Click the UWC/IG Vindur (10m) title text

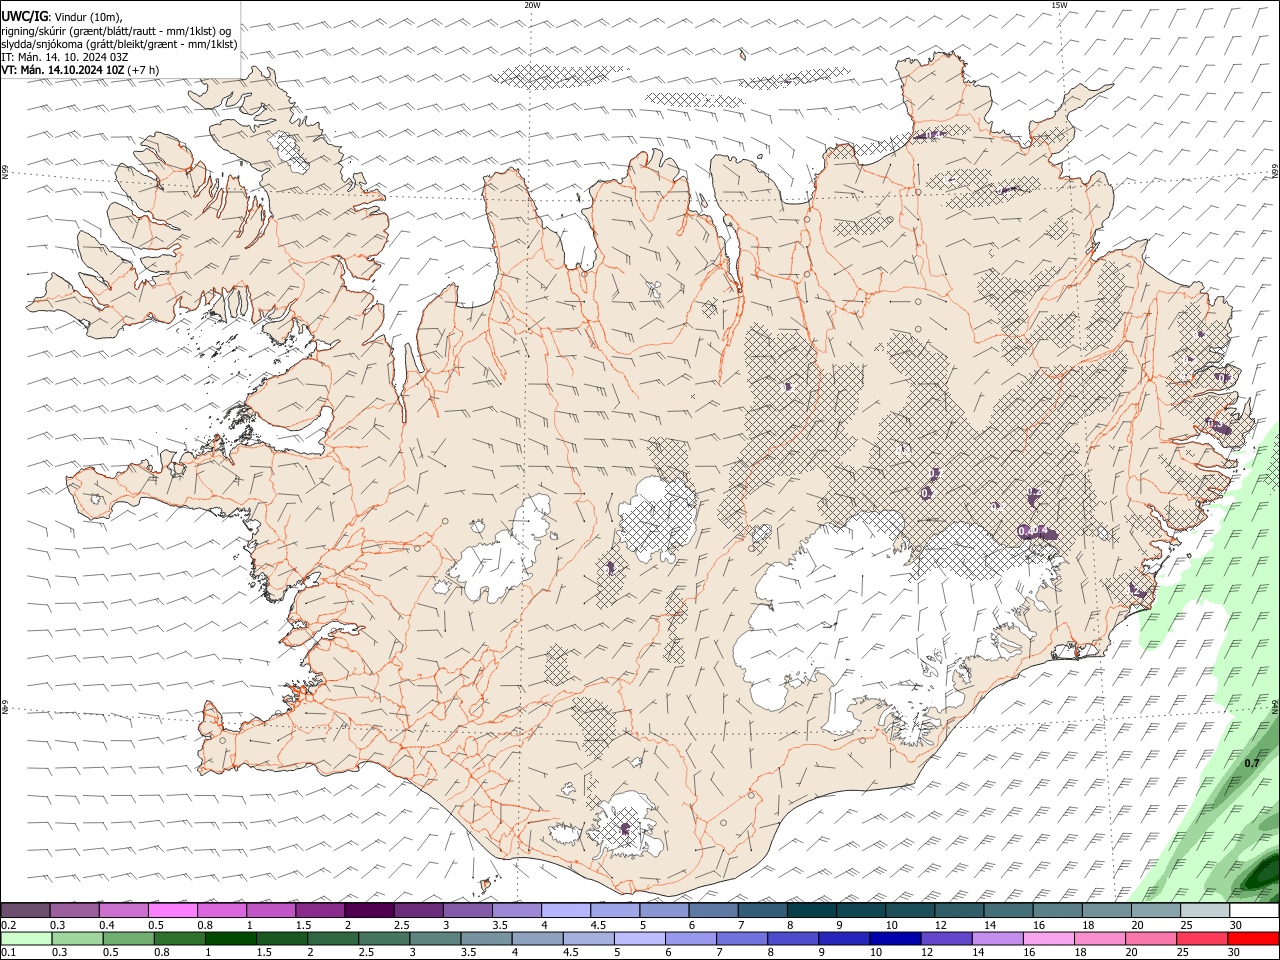[62, 17]
